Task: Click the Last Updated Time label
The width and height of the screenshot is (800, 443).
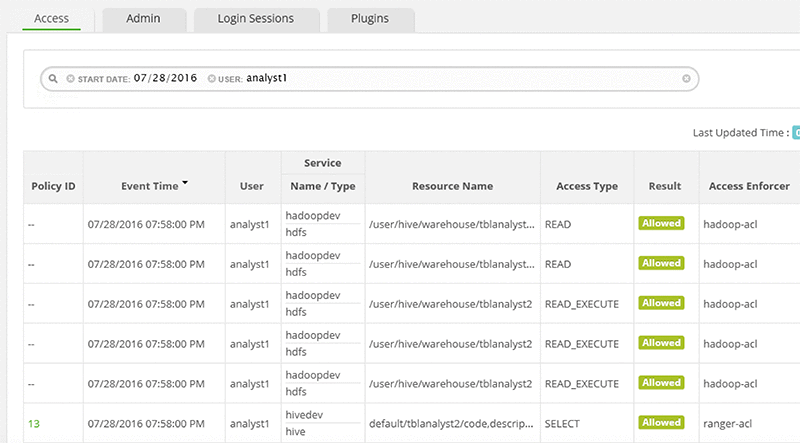Action: pos(741,133)
